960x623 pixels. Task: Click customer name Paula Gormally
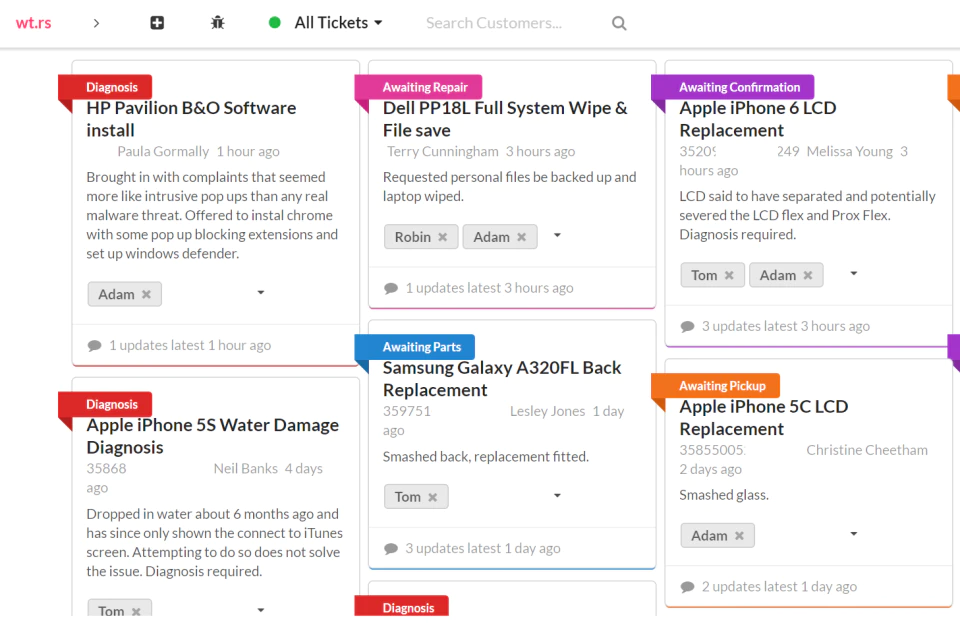coord(163,151)
